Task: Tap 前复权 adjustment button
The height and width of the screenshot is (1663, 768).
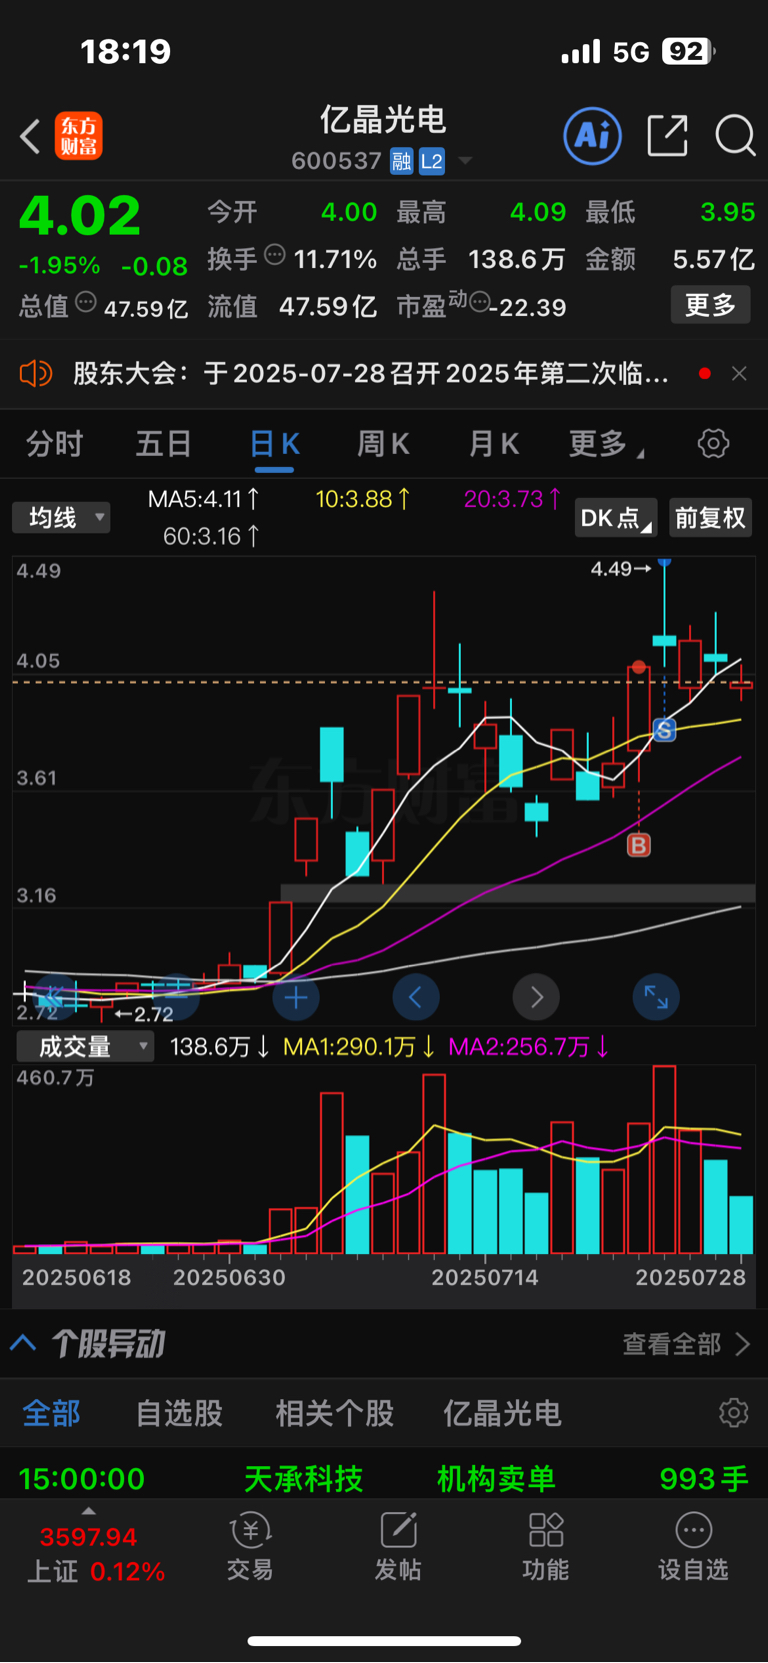Action: [710, 518]
